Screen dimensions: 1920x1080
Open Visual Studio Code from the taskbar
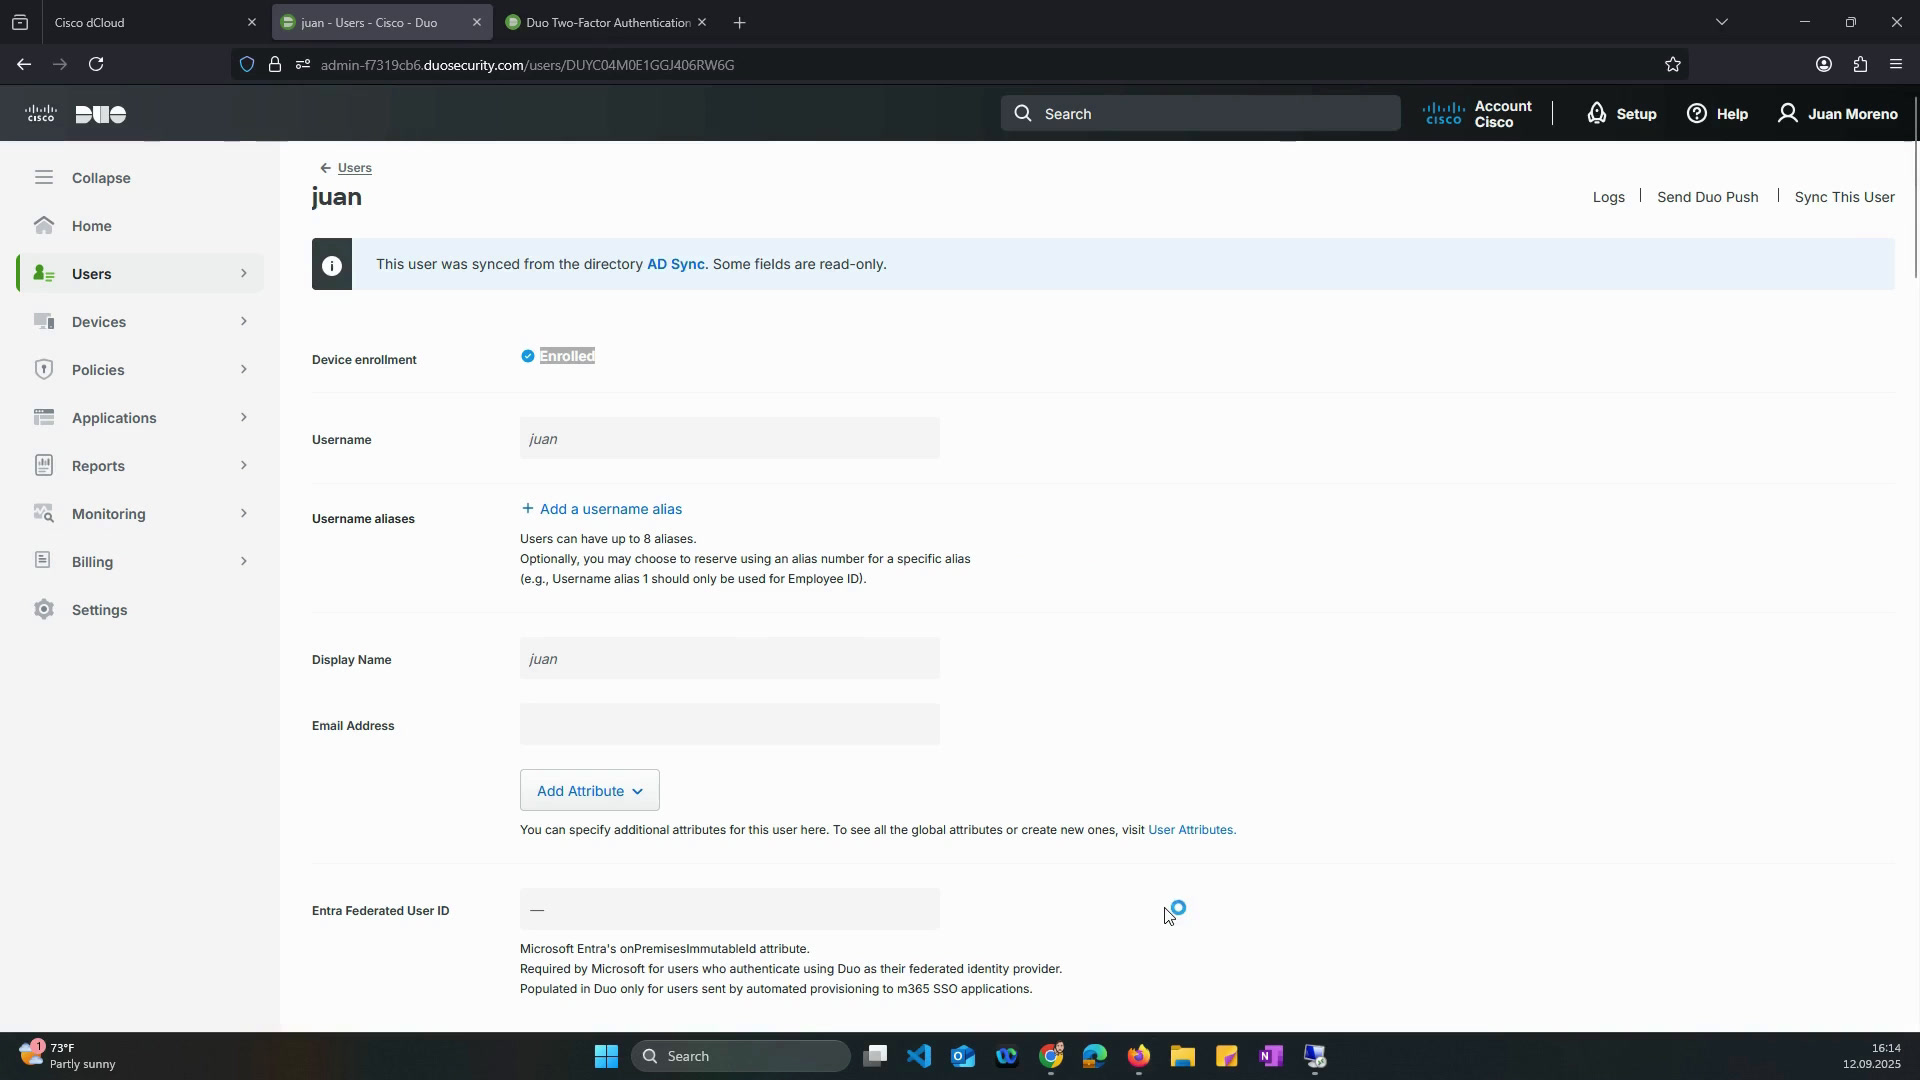(x=919, y=1056)
